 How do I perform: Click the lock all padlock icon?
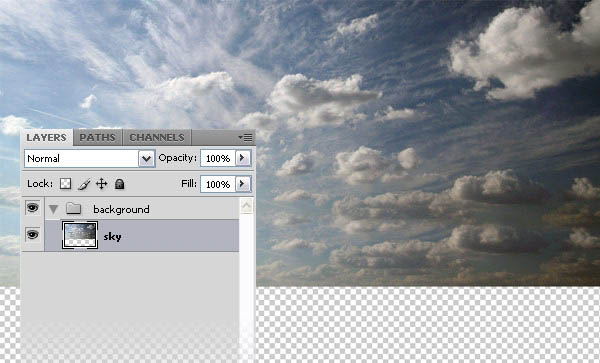point(119,184)
